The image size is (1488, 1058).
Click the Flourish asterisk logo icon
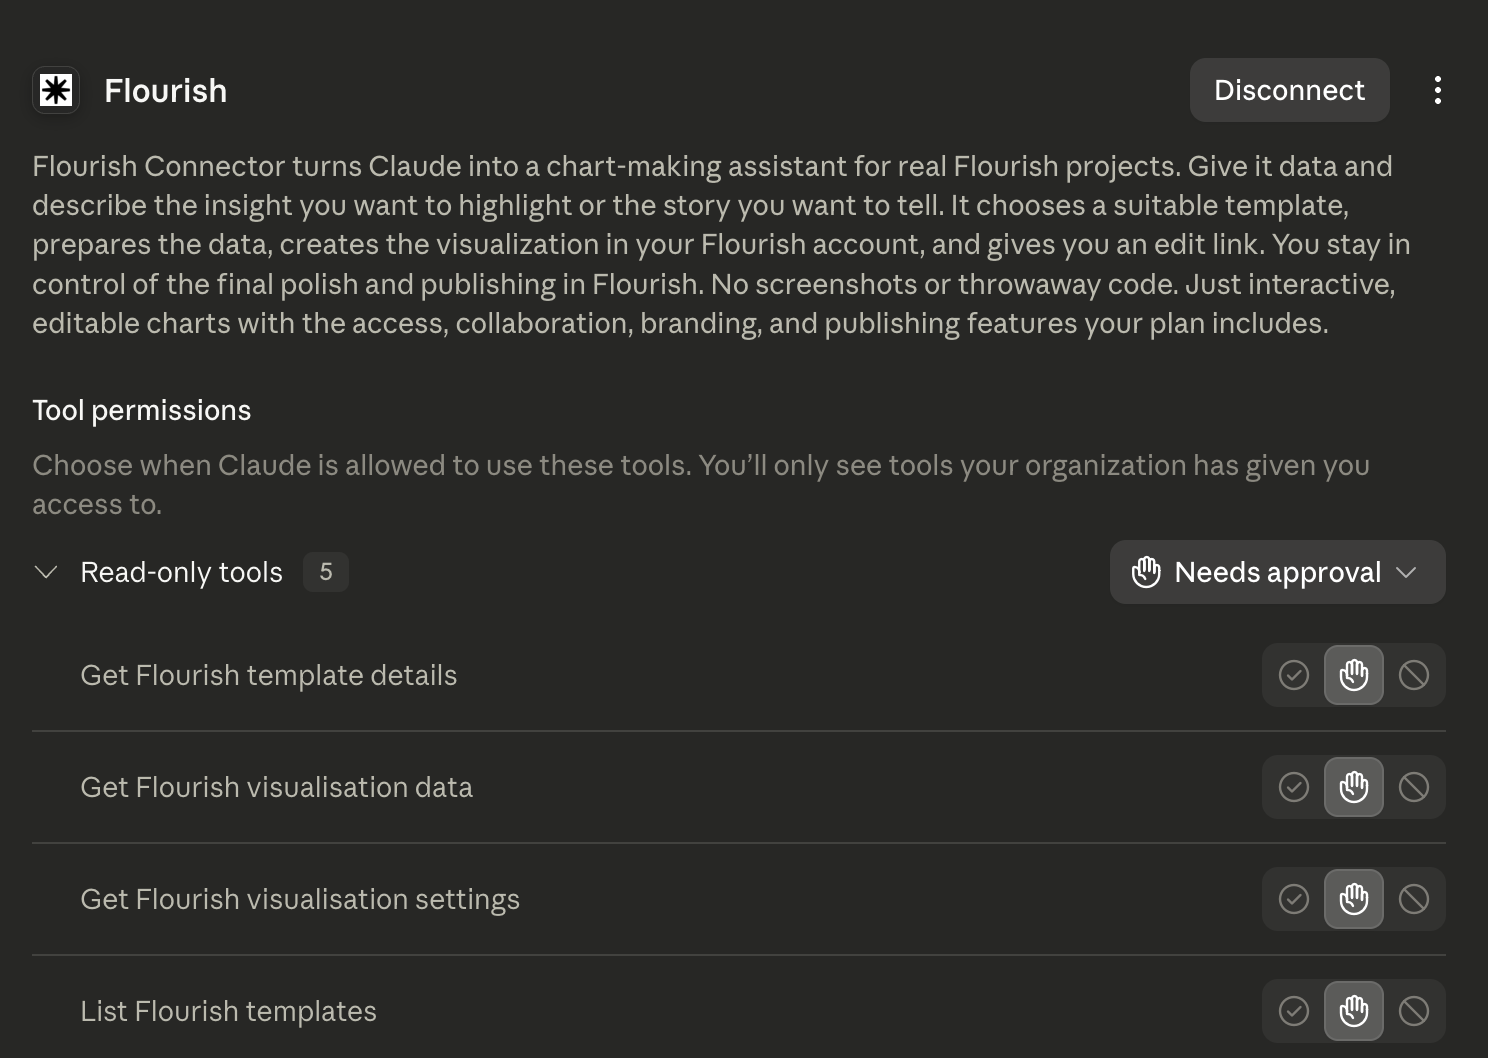click(56, 90)
